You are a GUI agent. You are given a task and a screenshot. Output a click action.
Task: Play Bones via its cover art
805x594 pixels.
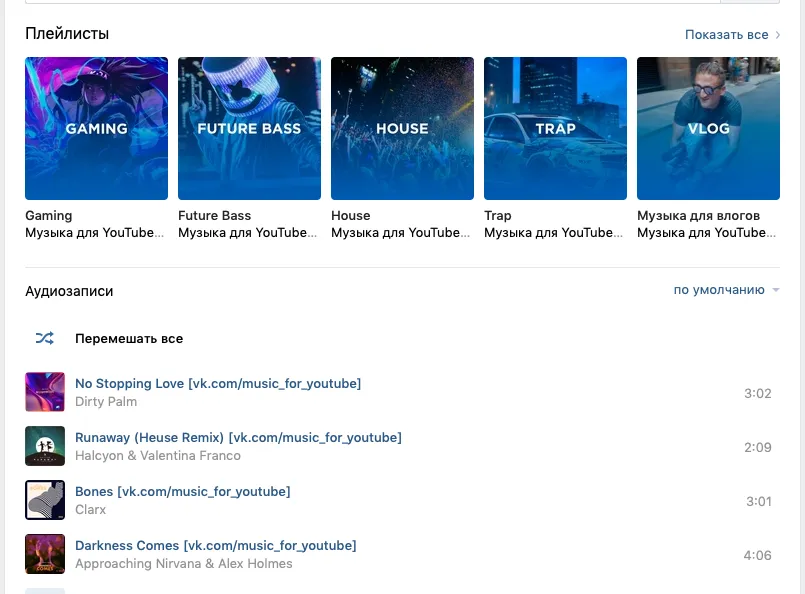[x=45, y=500]
